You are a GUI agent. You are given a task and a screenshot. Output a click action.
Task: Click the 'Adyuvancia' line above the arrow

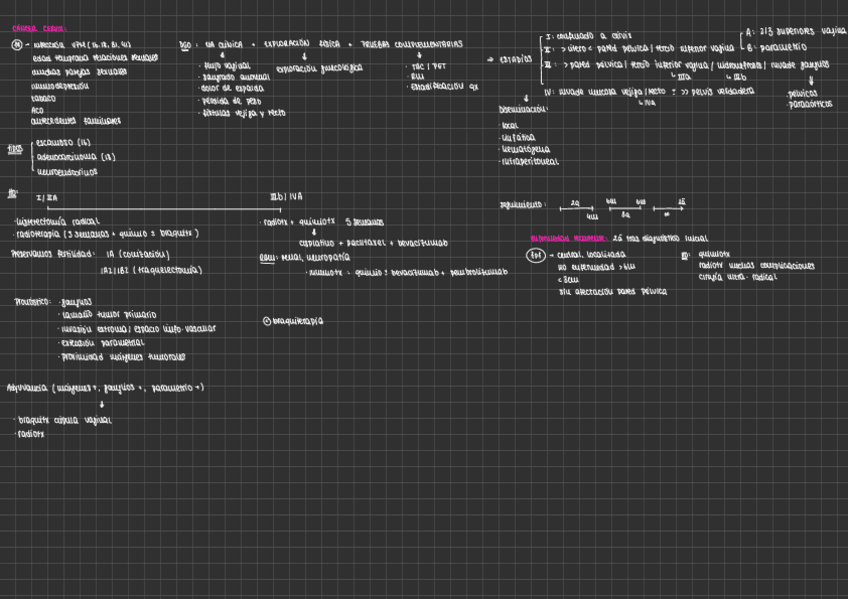tap(105, 387)
